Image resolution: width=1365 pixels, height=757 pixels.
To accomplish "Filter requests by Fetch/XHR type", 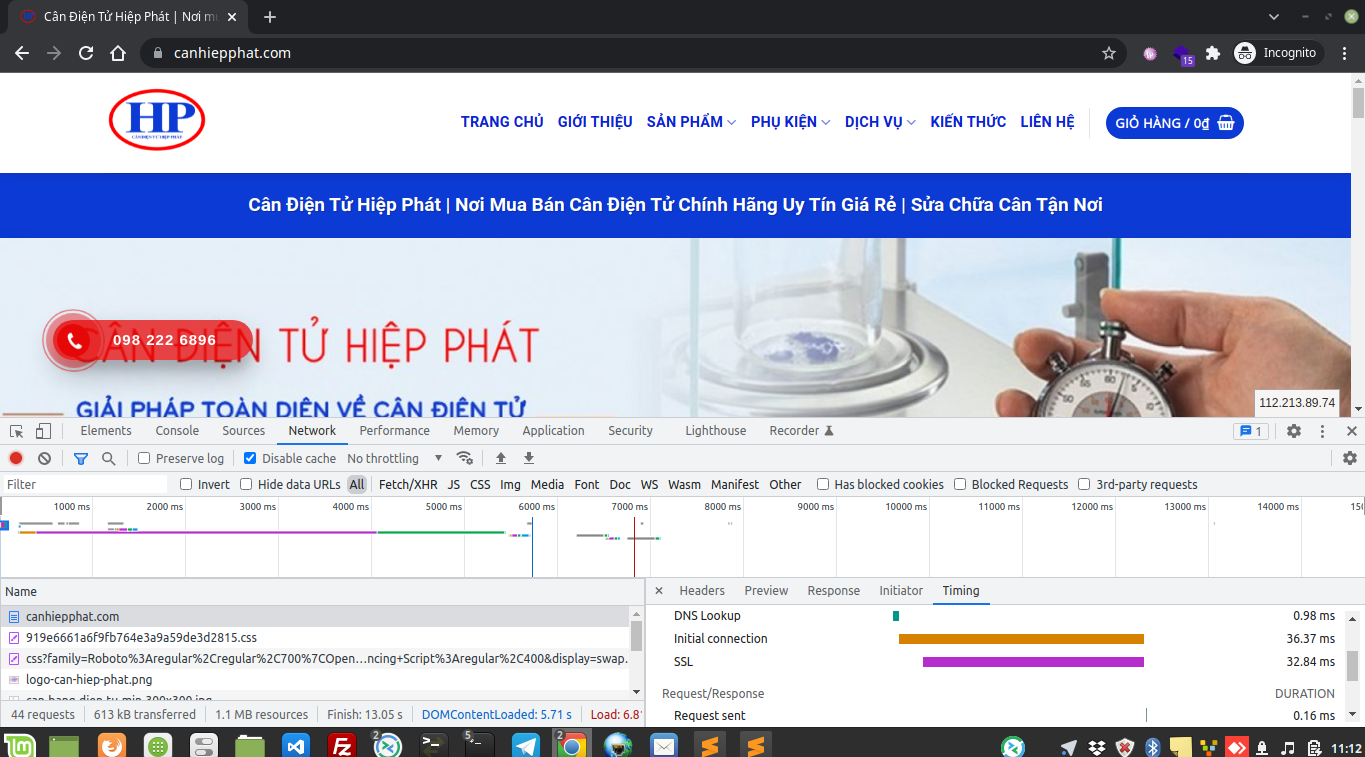I will tap(408, 484).
